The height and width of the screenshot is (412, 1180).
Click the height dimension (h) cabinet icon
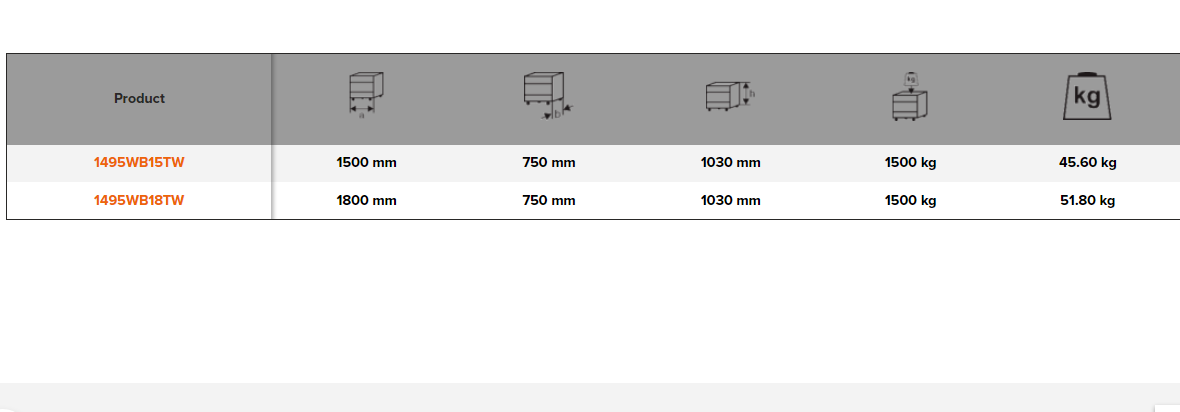(x=730, y=97)
